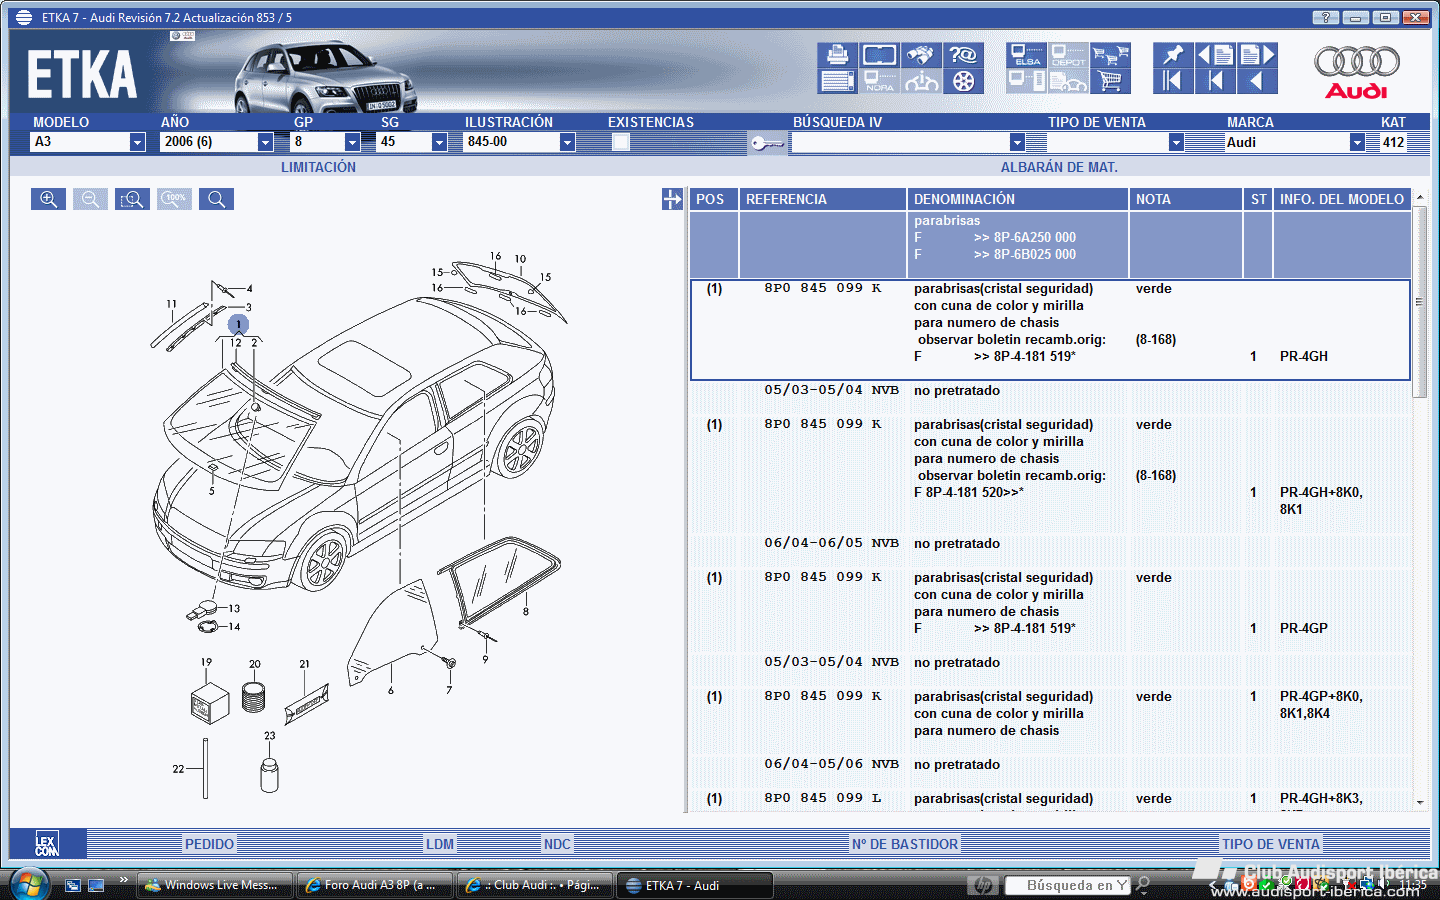Open the bottom TIPO DE VENTA tab
This screenshot has width=1440, height=900.
(1271, 844)
